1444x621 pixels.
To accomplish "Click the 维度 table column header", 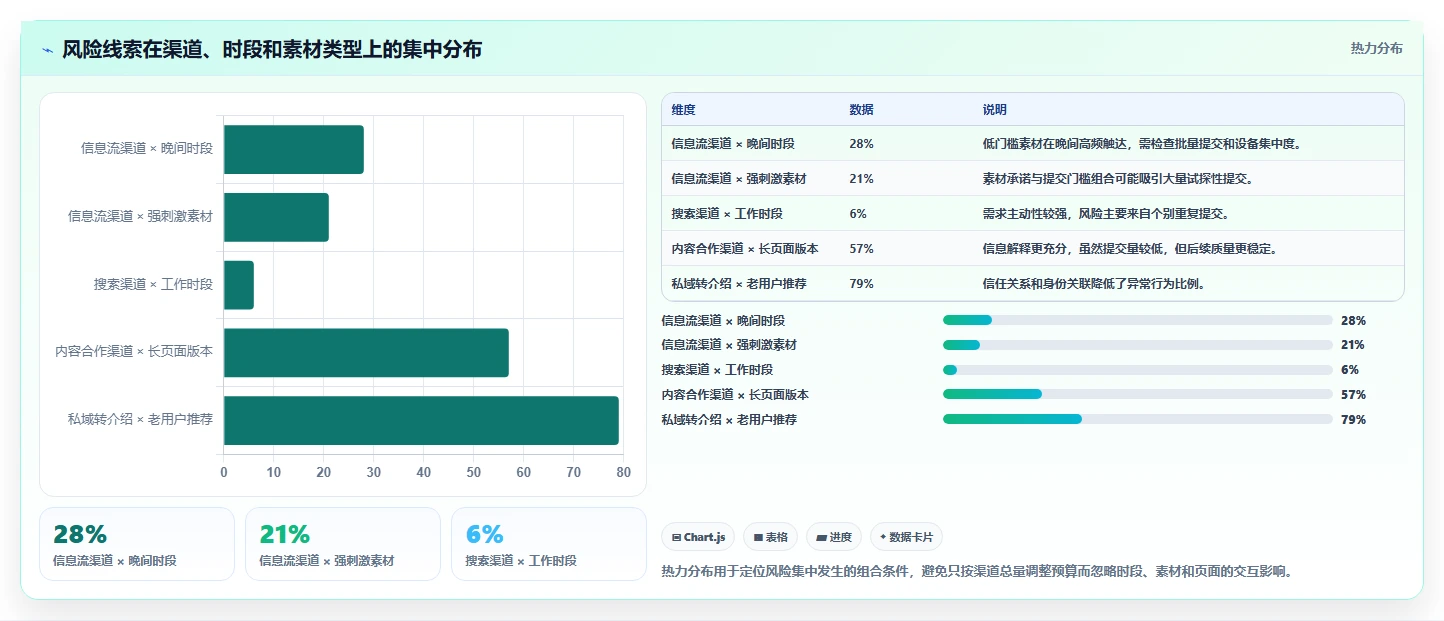I will [x=684, y=110].
